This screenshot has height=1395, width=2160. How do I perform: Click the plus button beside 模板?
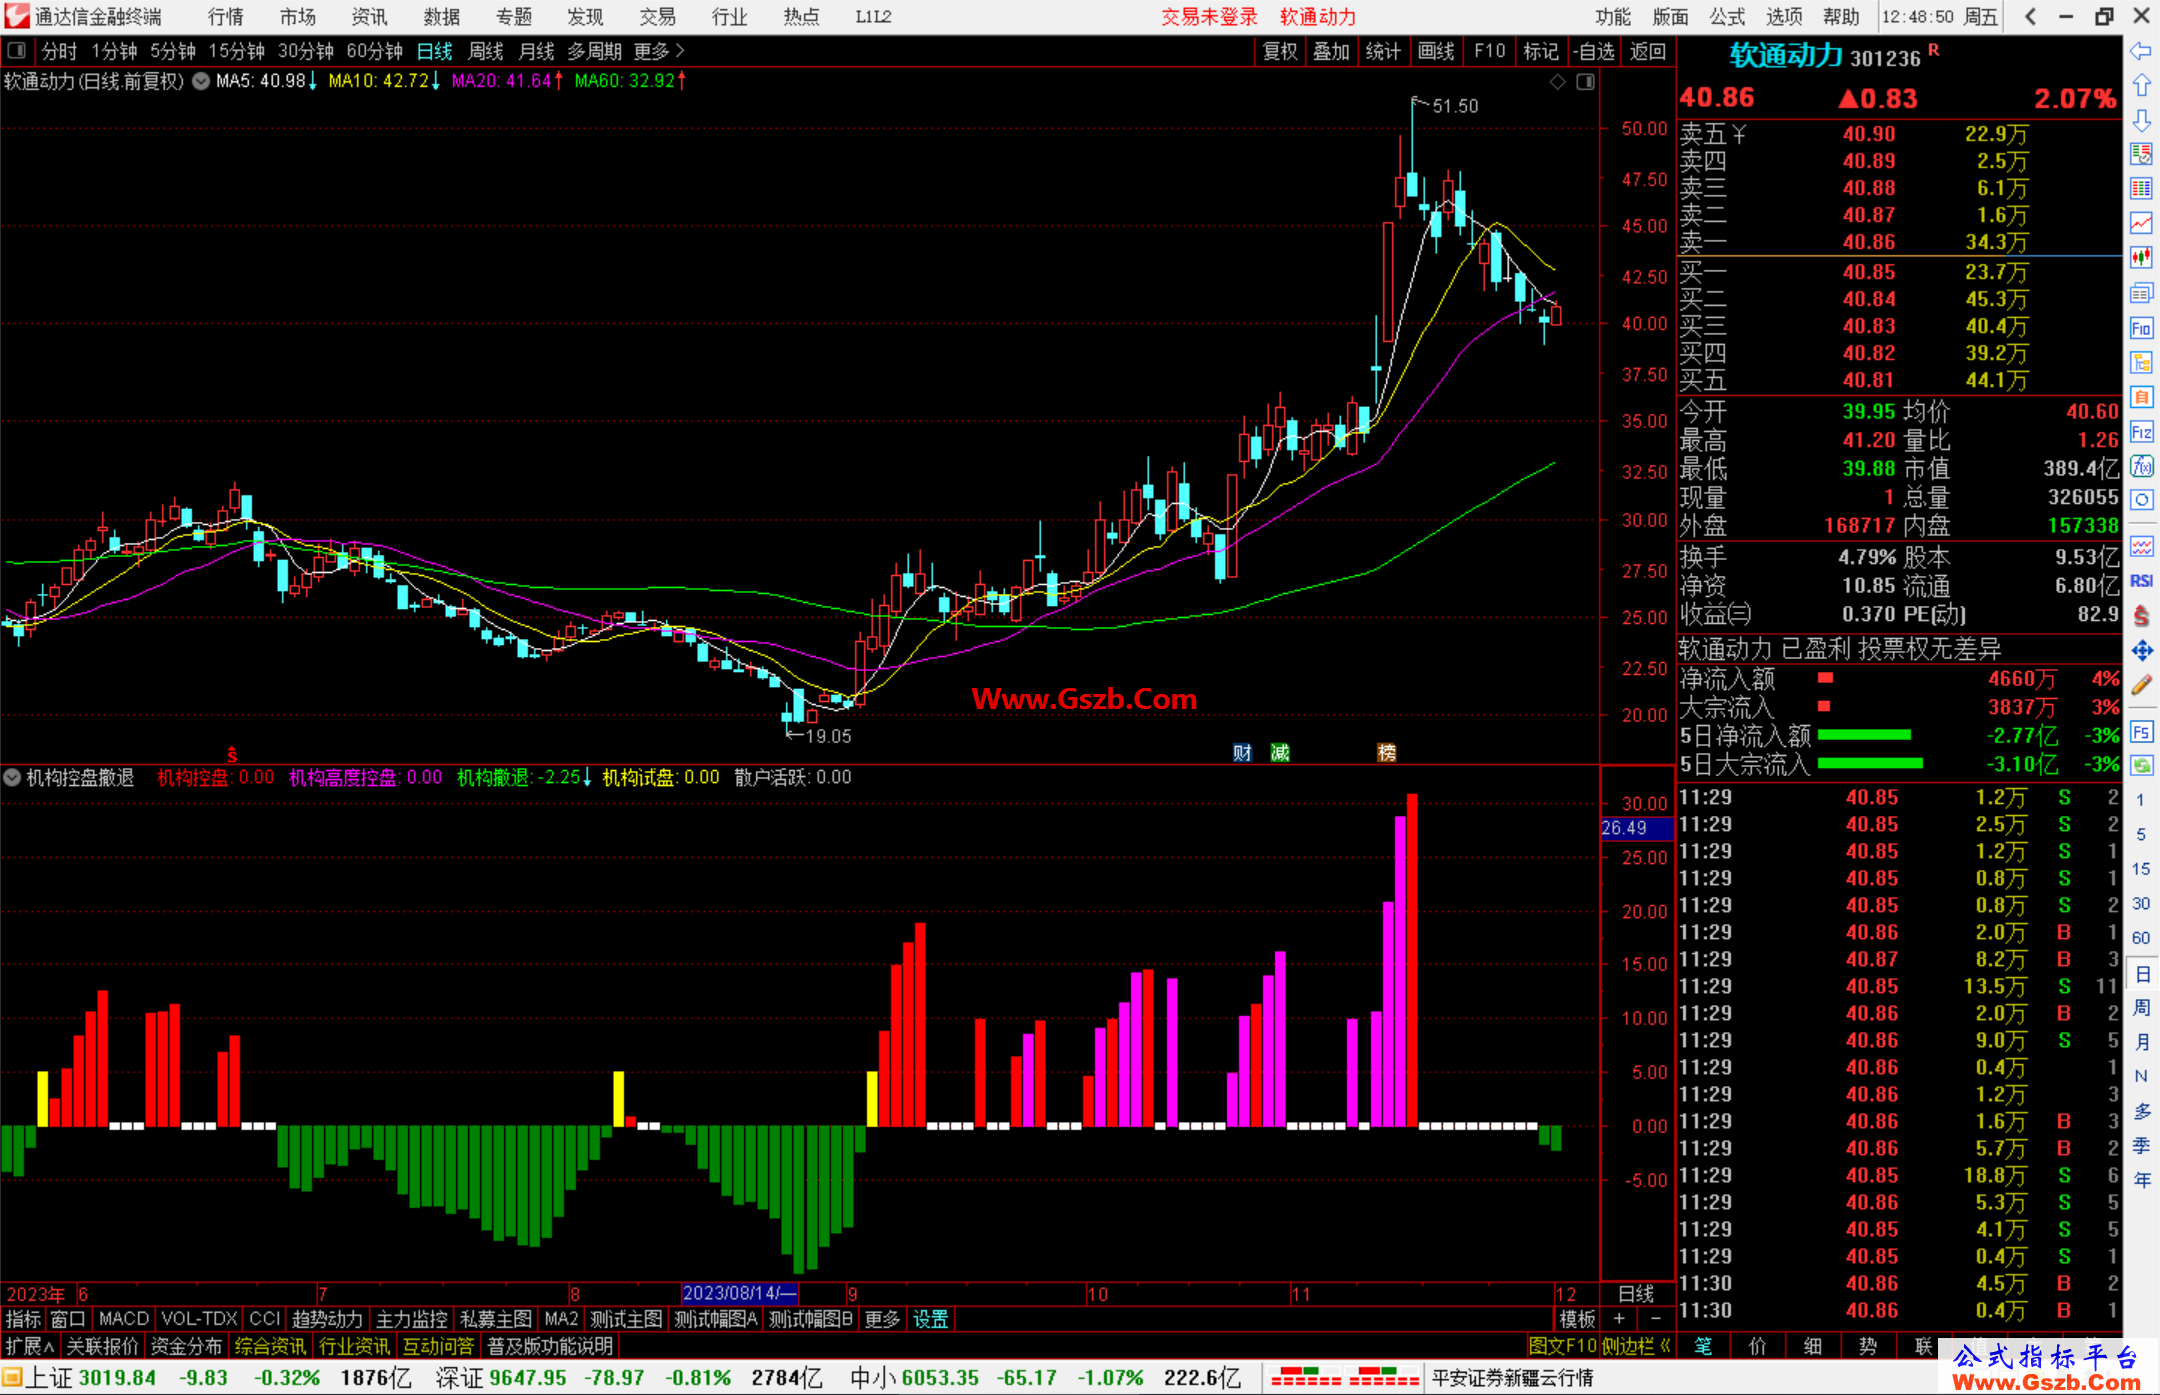(x=1620, y=1319)
